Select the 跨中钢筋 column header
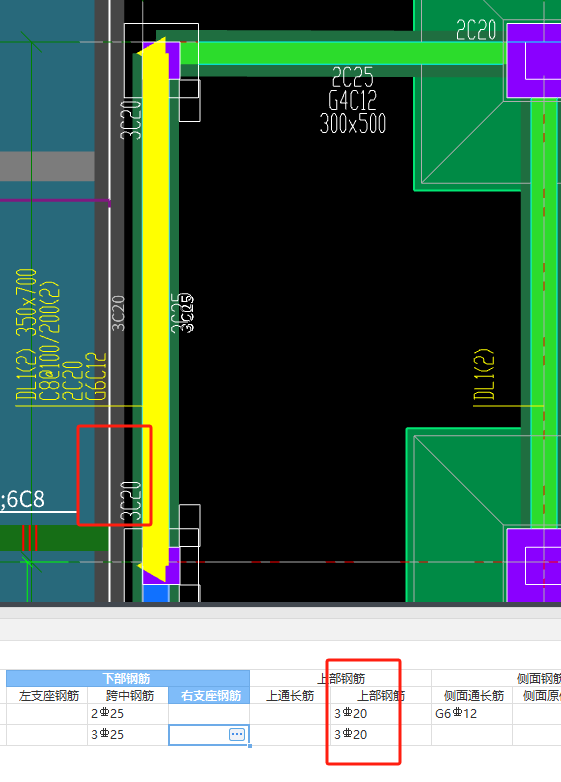Viewport: 561px width, 782px height. [129, 695]
